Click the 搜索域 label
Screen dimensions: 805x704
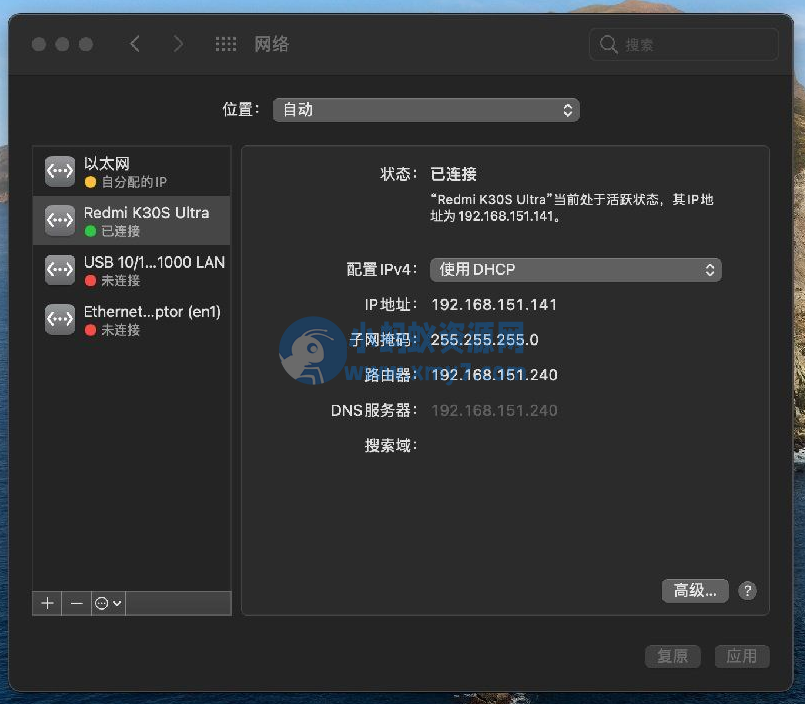[391, 446]
